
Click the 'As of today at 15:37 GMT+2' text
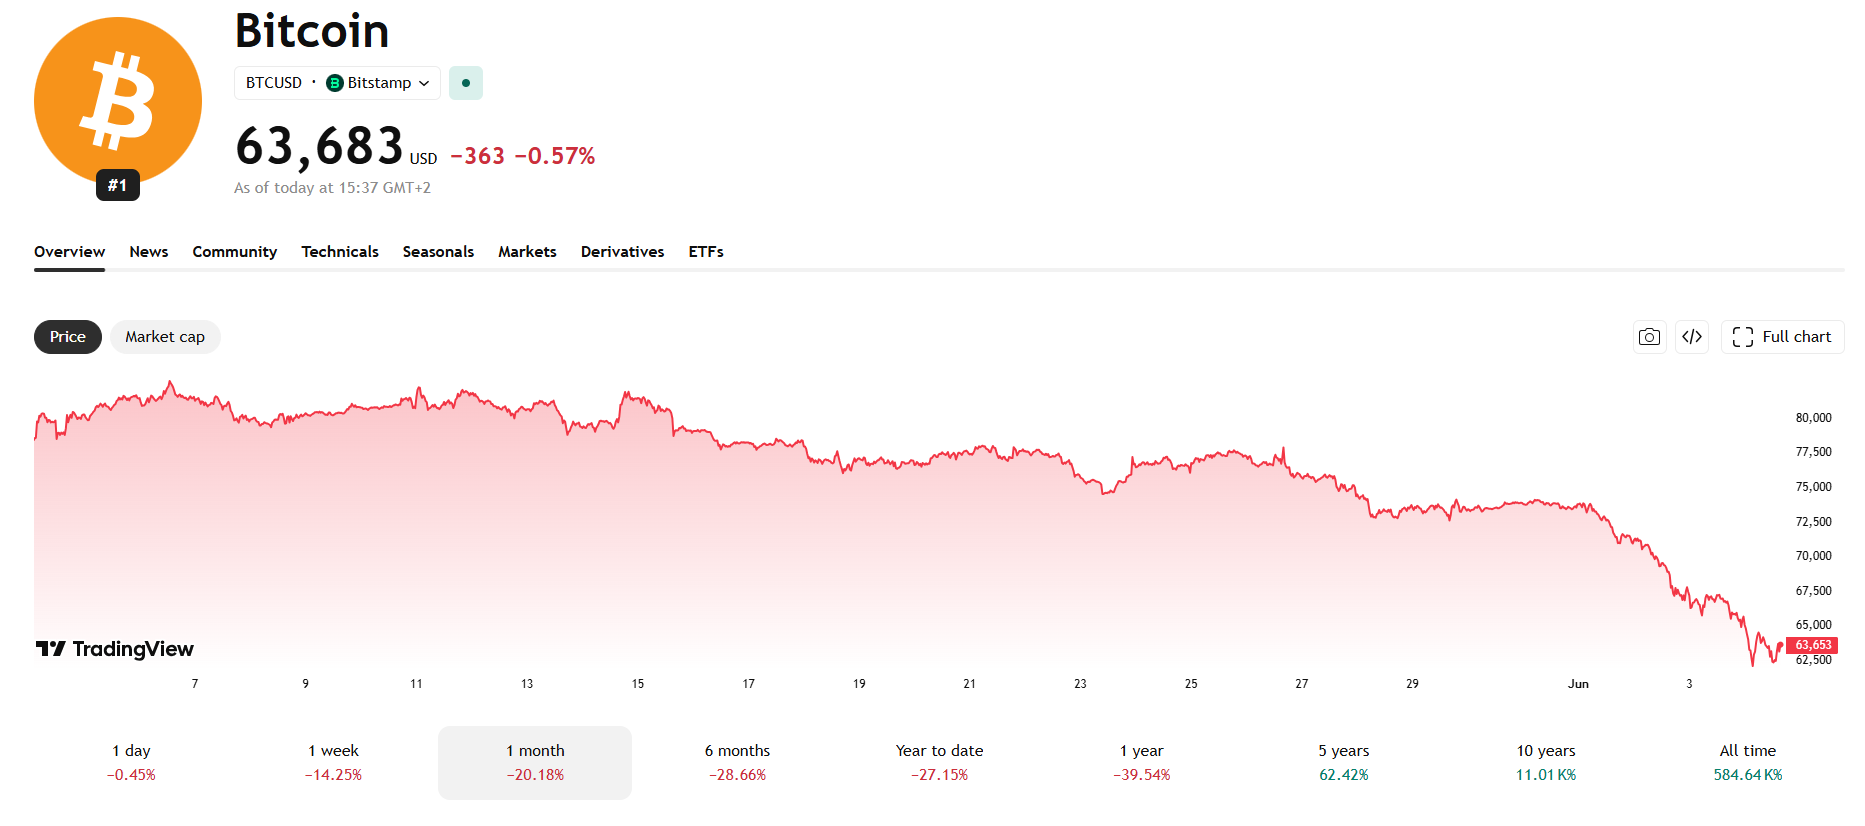(332, 188)
